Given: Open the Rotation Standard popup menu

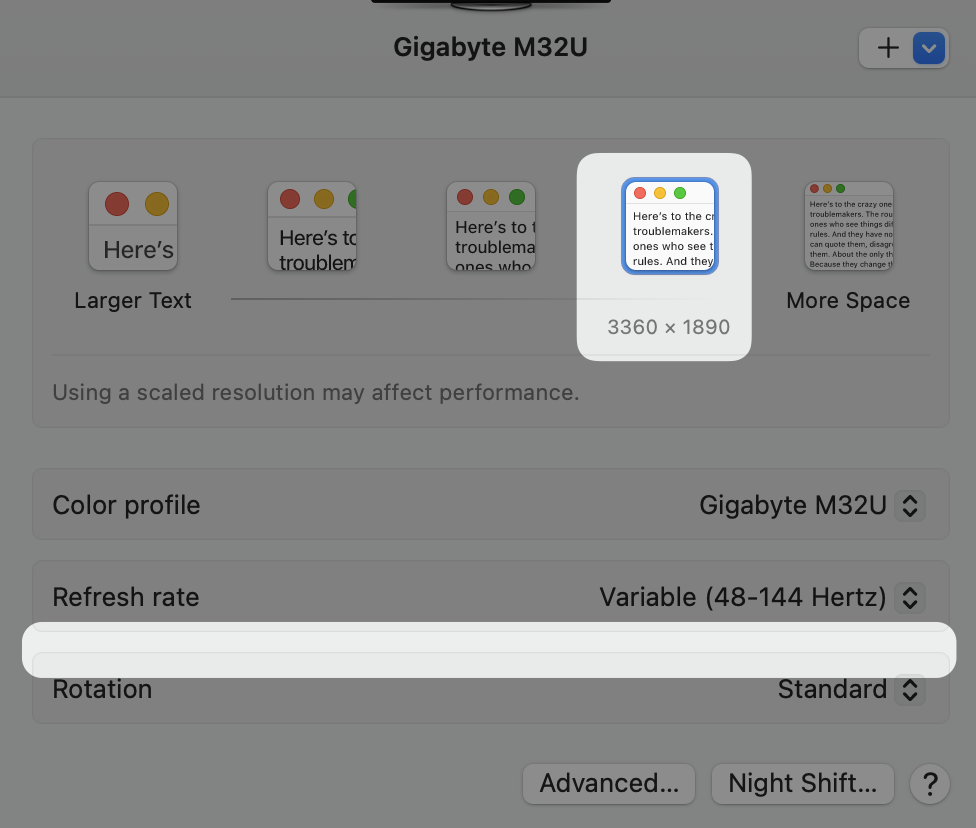Looking at the screenshot, I should [851, 689].
